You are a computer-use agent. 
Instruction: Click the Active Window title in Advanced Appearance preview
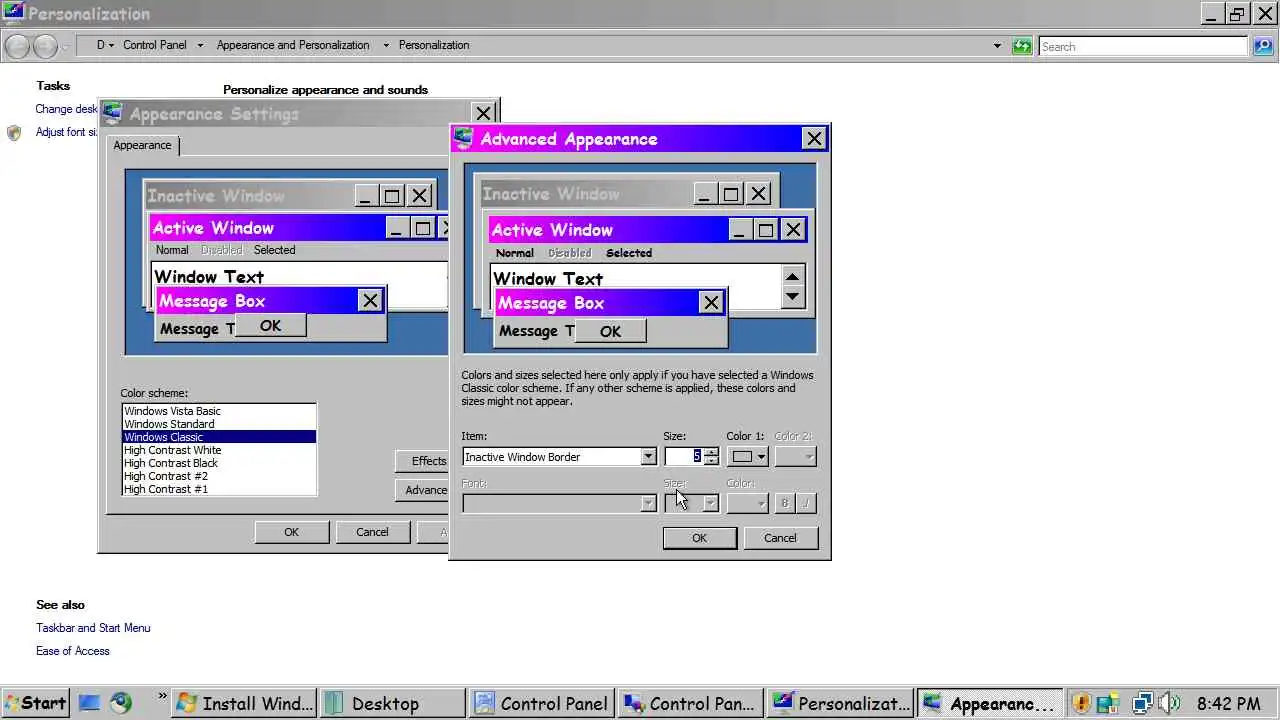coord(552,230)
